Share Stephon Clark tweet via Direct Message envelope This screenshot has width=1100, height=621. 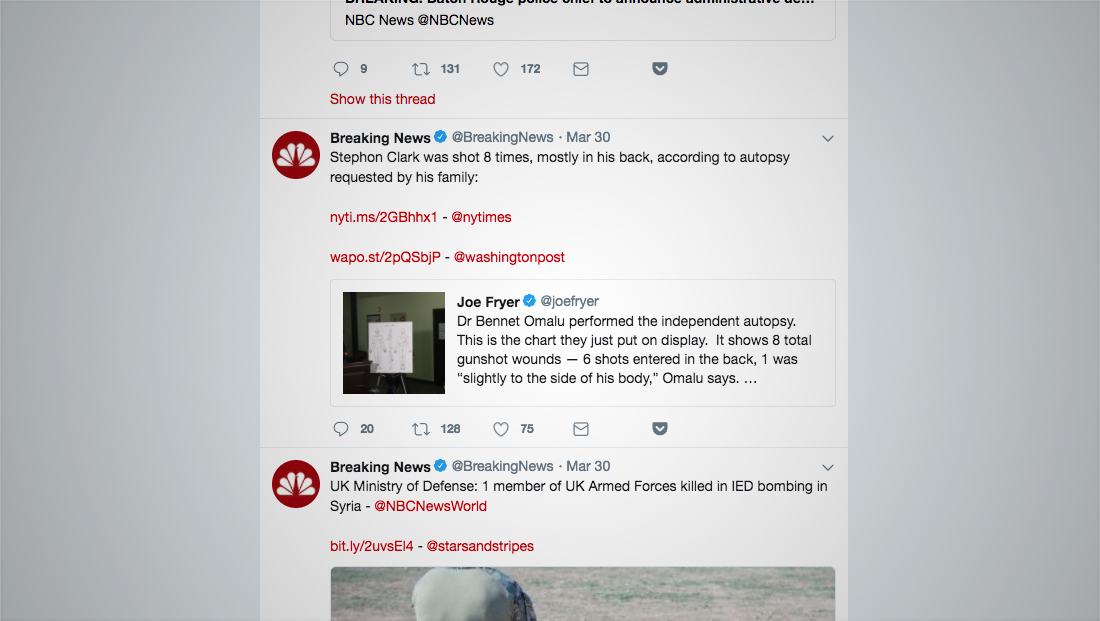coord(580,428)
